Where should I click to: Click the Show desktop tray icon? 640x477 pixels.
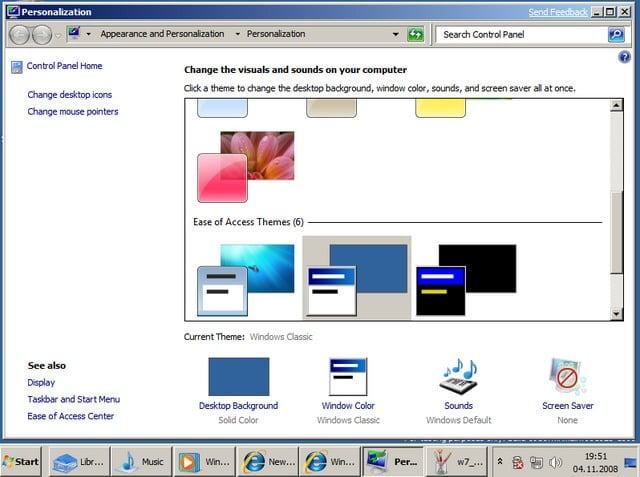[631, 462]
